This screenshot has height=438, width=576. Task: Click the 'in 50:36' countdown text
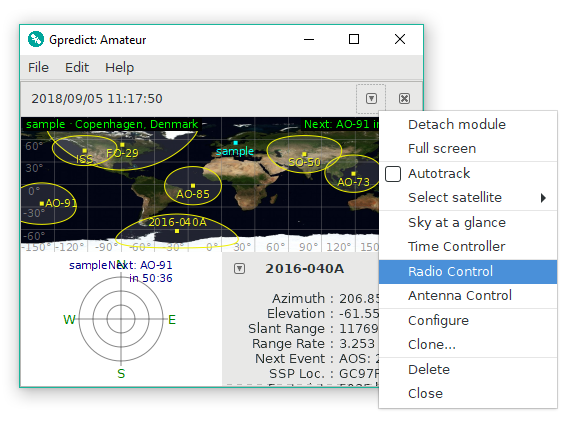coord(151,279)
